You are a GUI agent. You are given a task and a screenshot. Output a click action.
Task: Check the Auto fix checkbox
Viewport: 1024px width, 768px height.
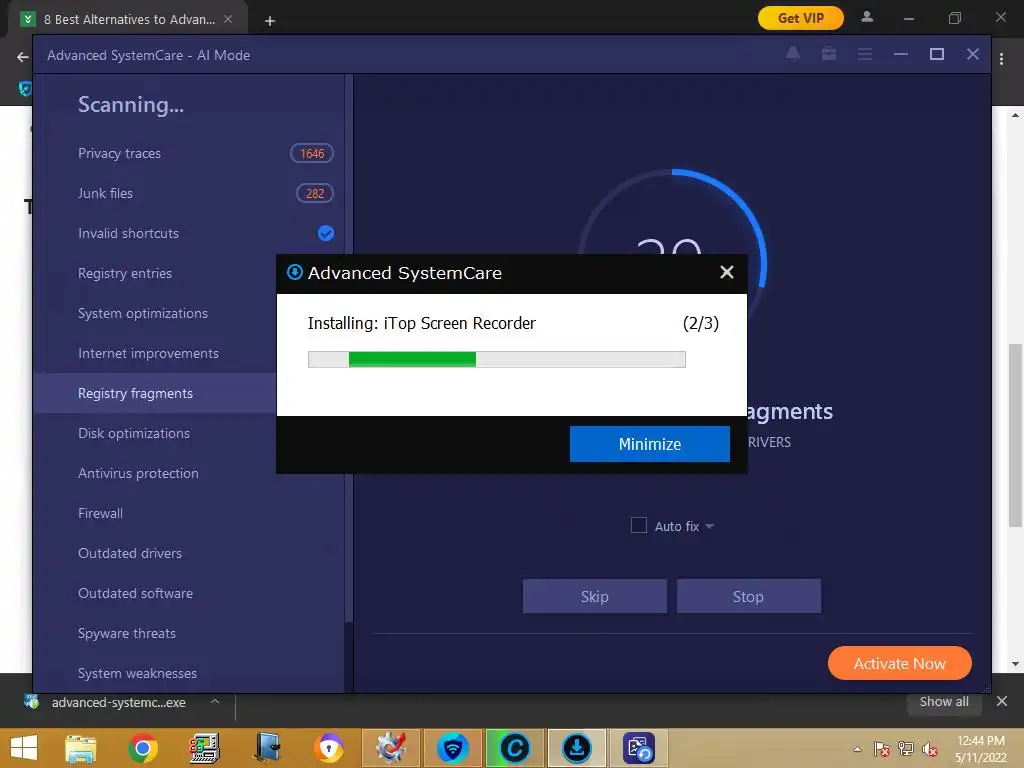[639, 526]
